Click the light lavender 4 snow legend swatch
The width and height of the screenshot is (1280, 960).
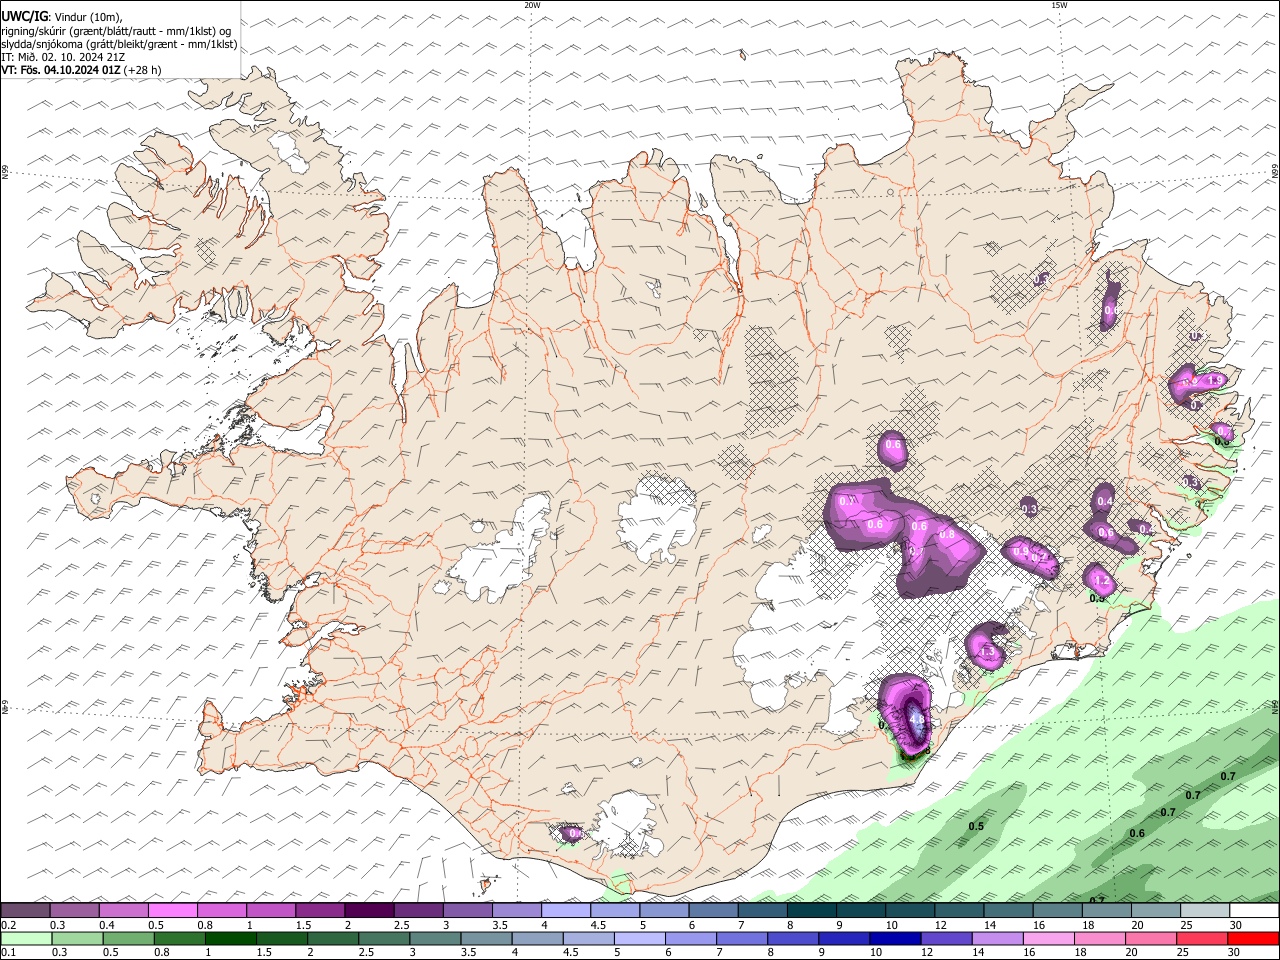tap(566, 911)
